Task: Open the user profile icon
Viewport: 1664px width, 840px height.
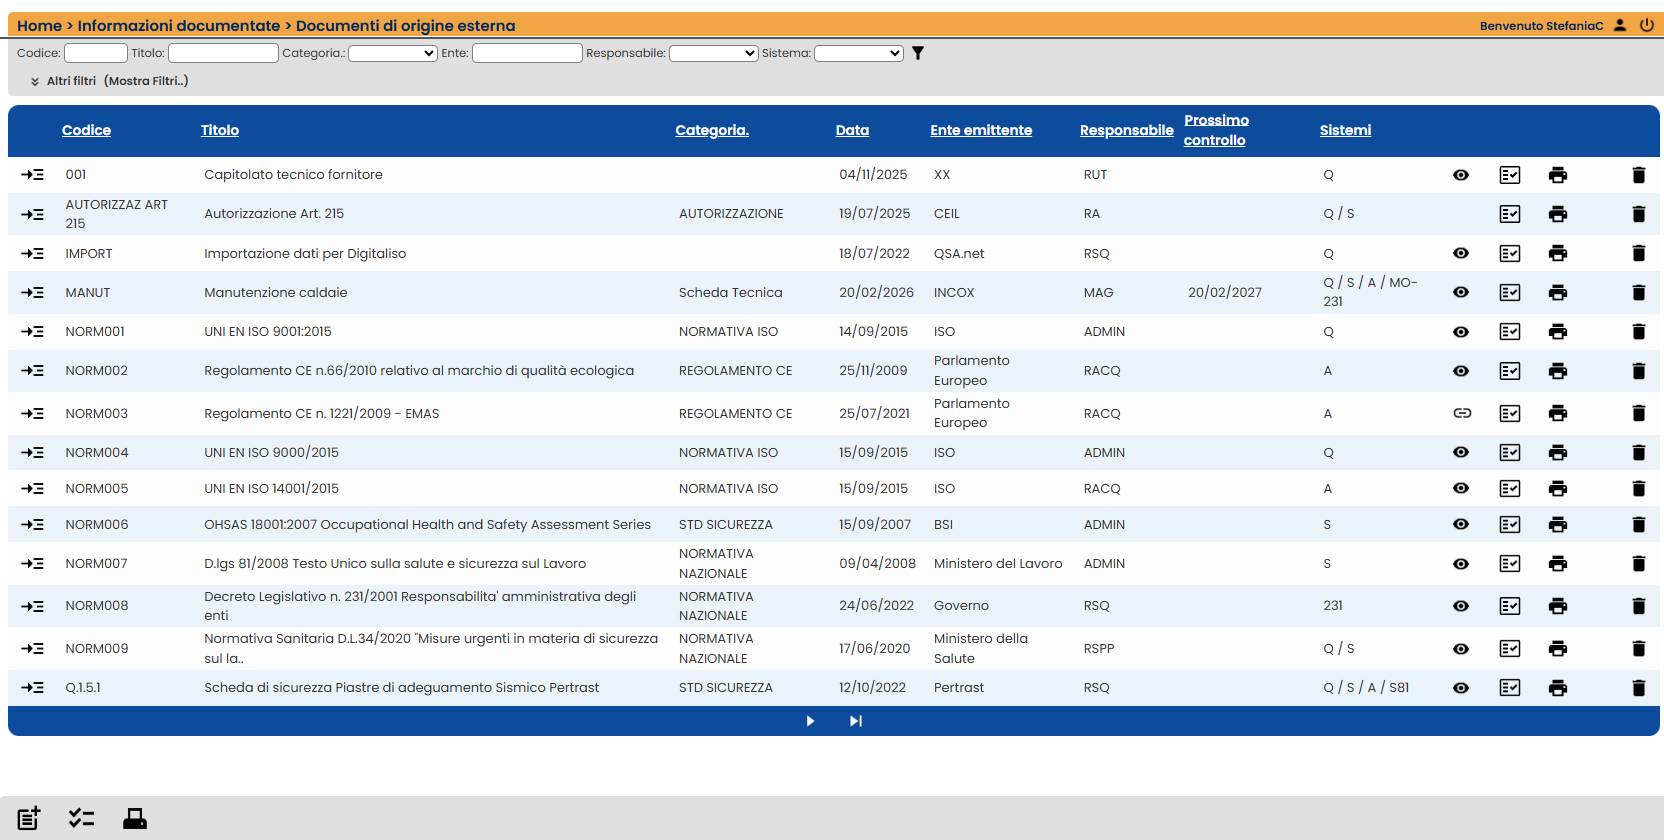Action: 1620,25
